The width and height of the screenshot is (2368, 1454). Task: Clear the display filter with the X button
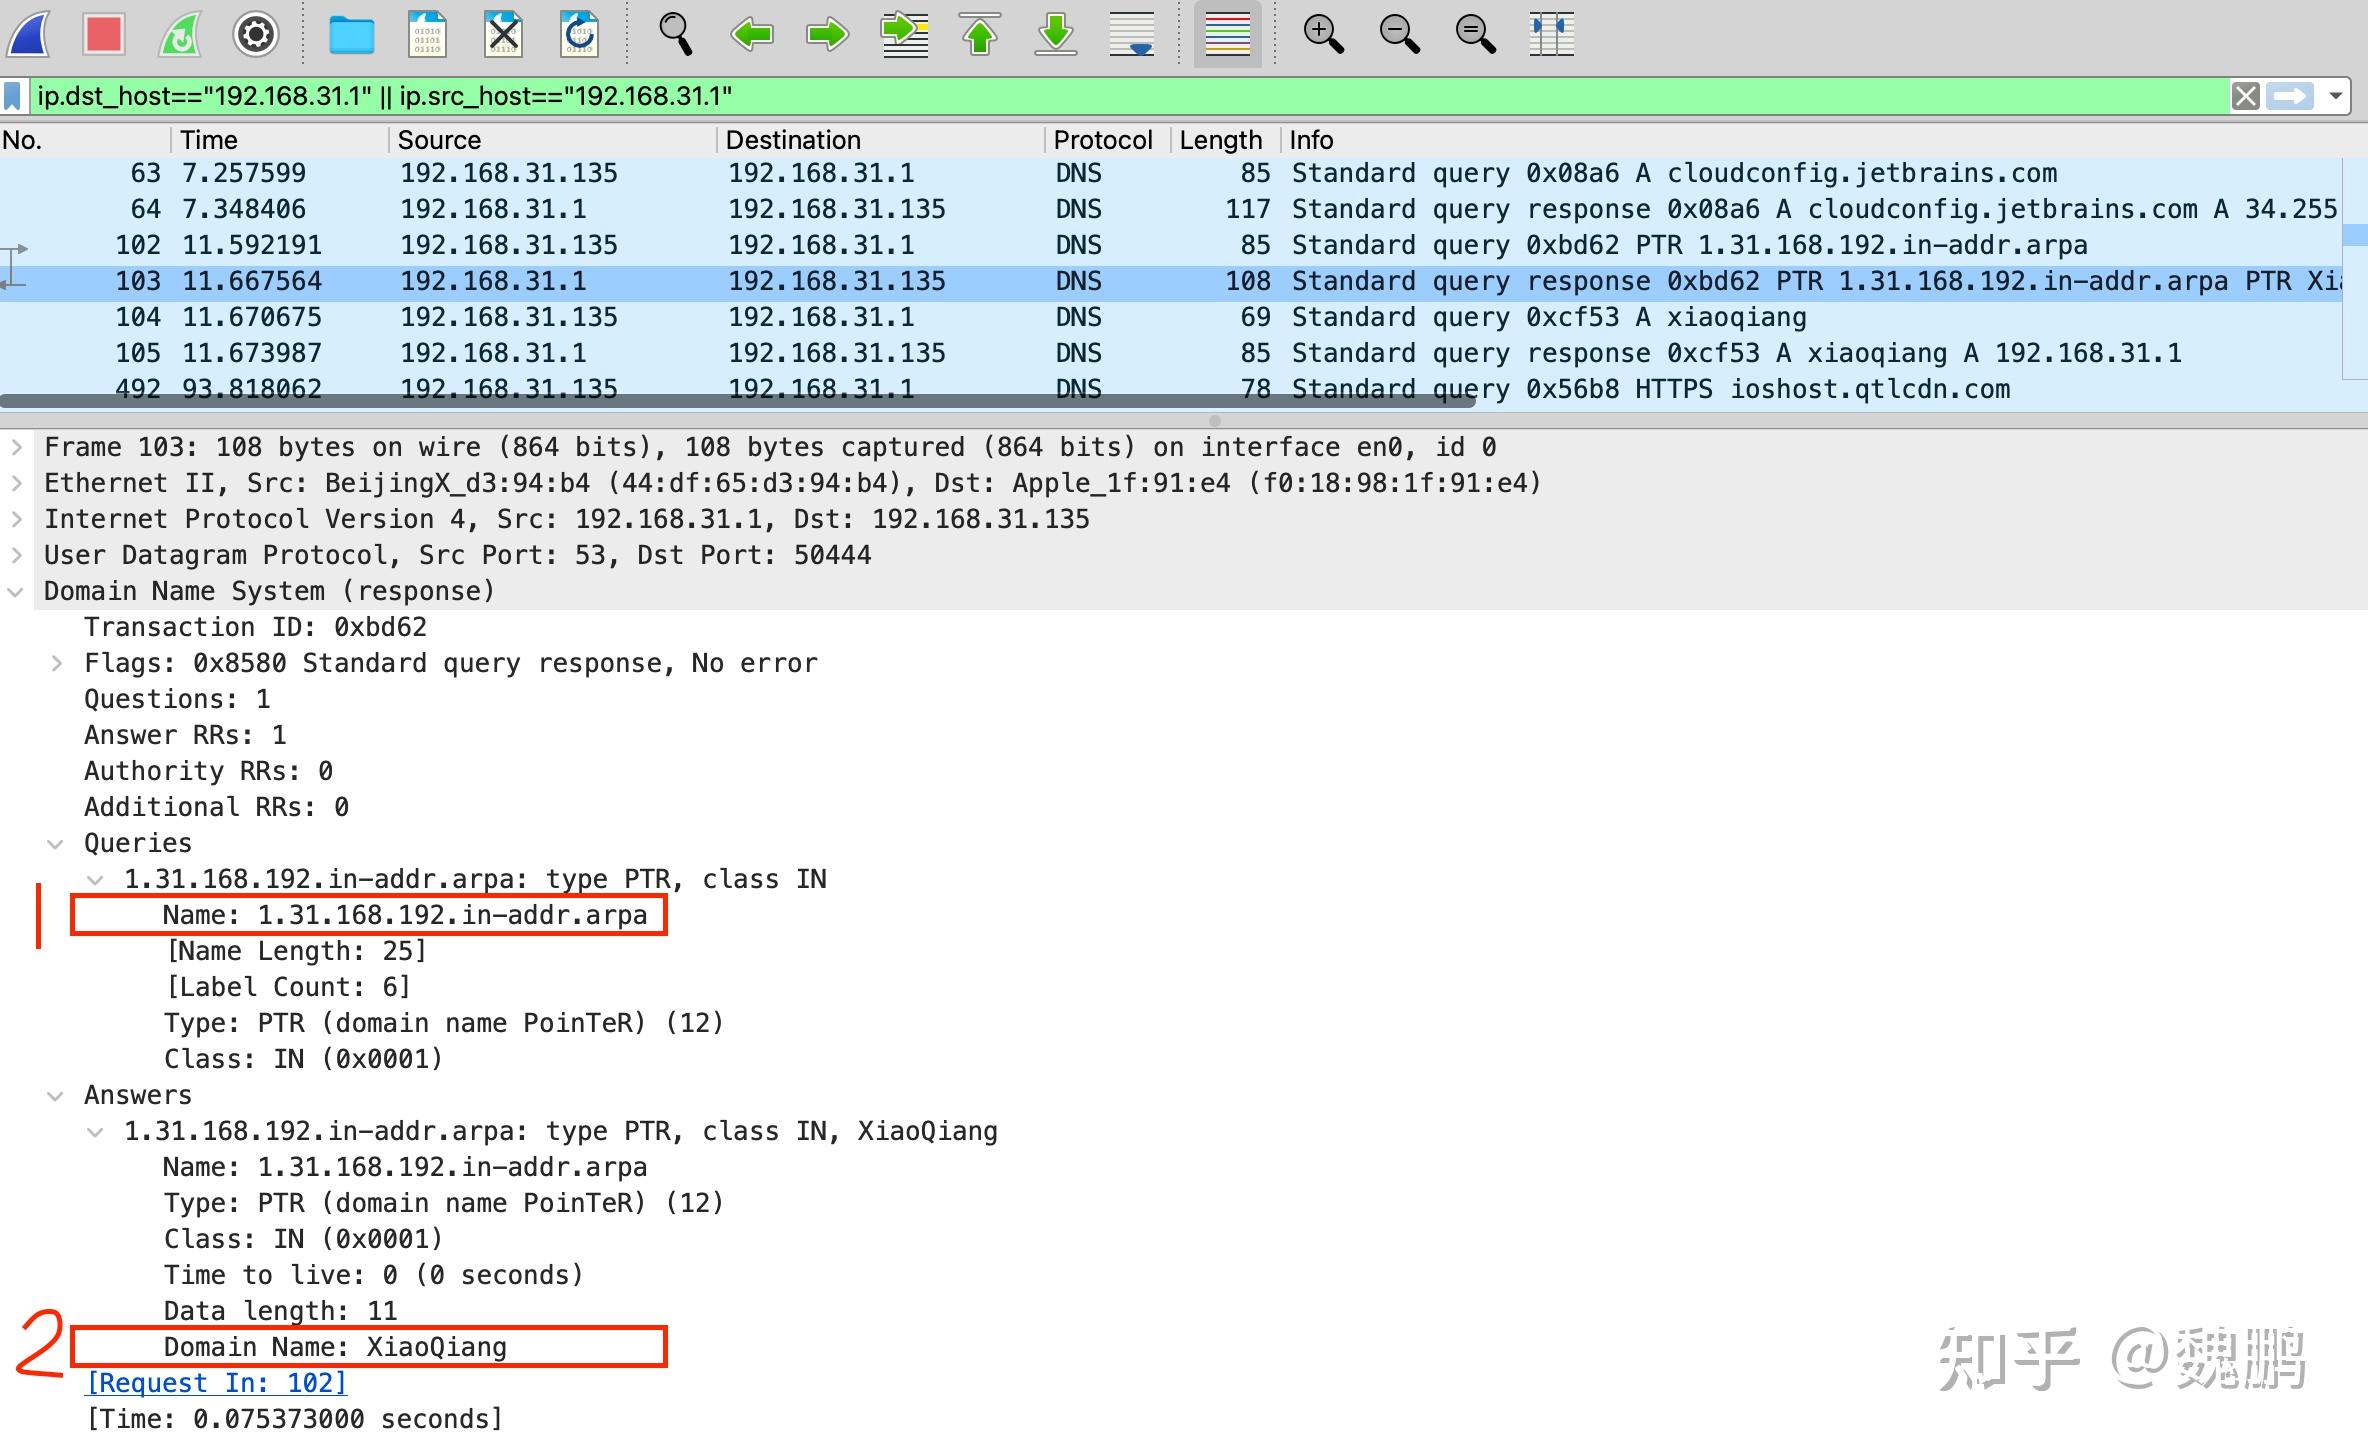coord(2247,96)
